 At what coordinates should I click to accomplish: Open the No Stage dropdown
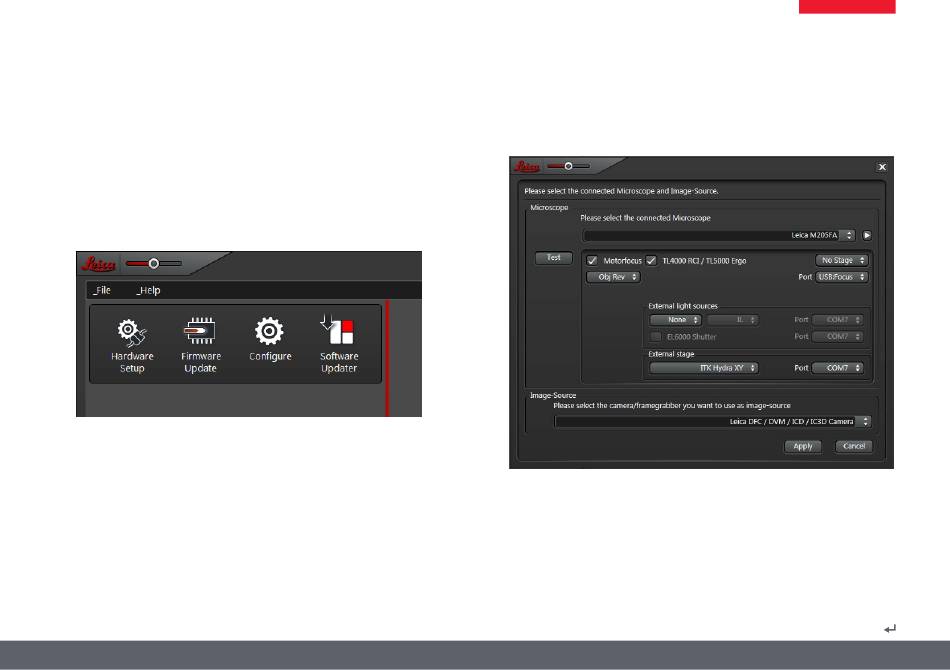(841, 260)
